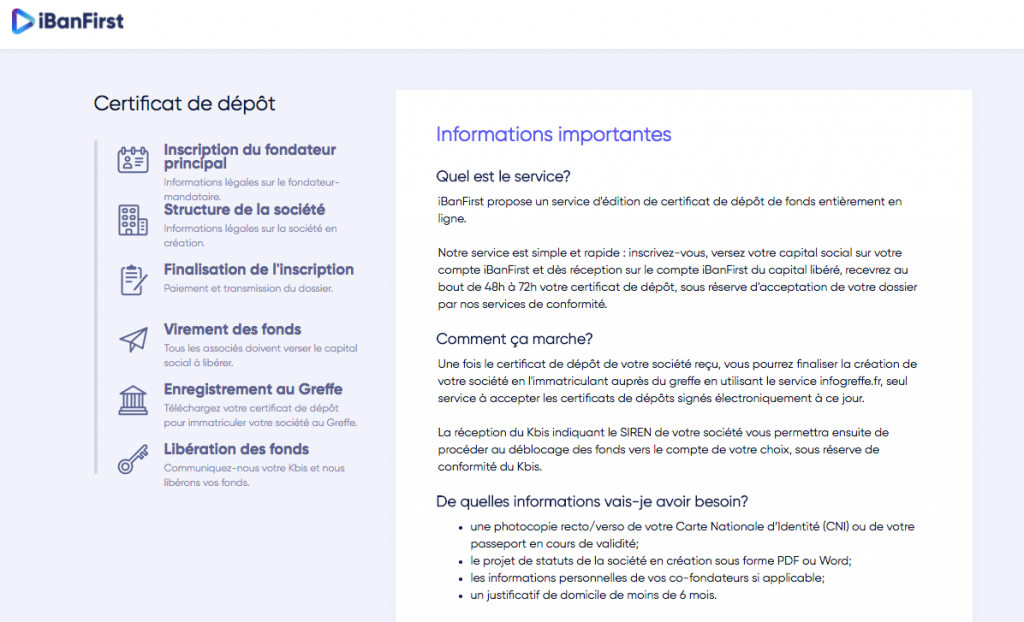Click the Certificat de dépôt heading

[184, 103]
